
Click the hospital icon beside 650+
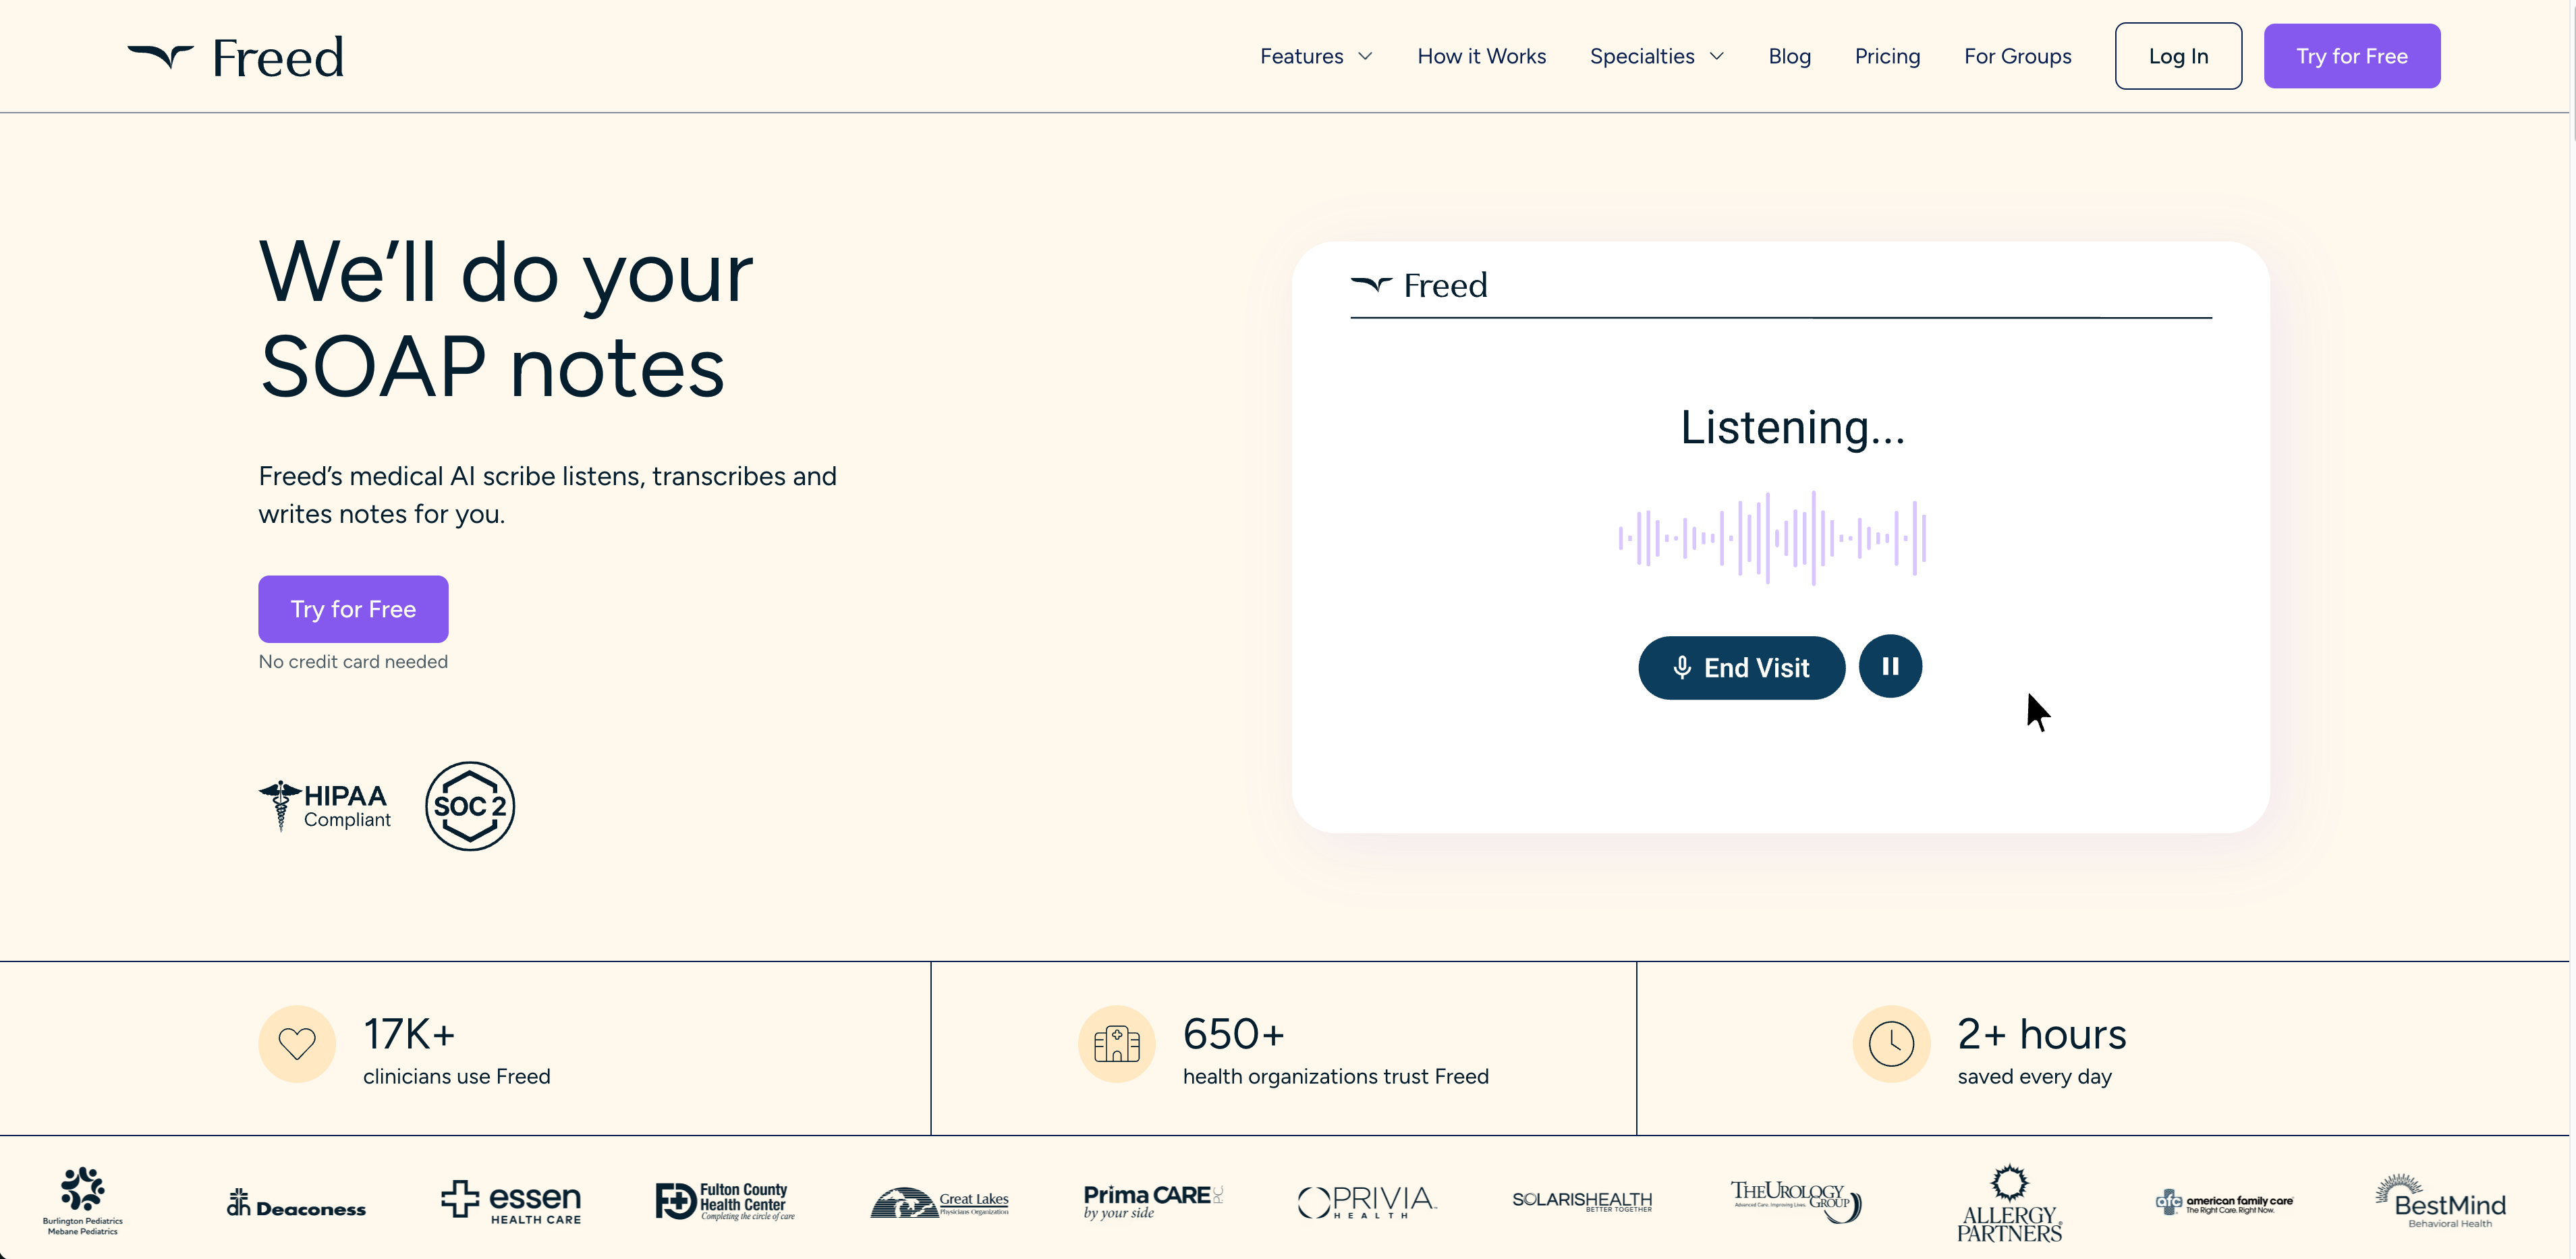(x=1116, y=1044)
